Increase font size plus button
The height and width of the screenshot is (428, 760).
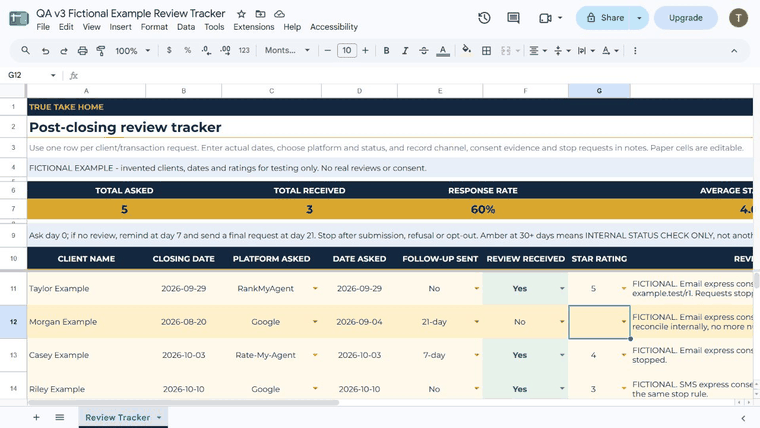tap(365, 50)
